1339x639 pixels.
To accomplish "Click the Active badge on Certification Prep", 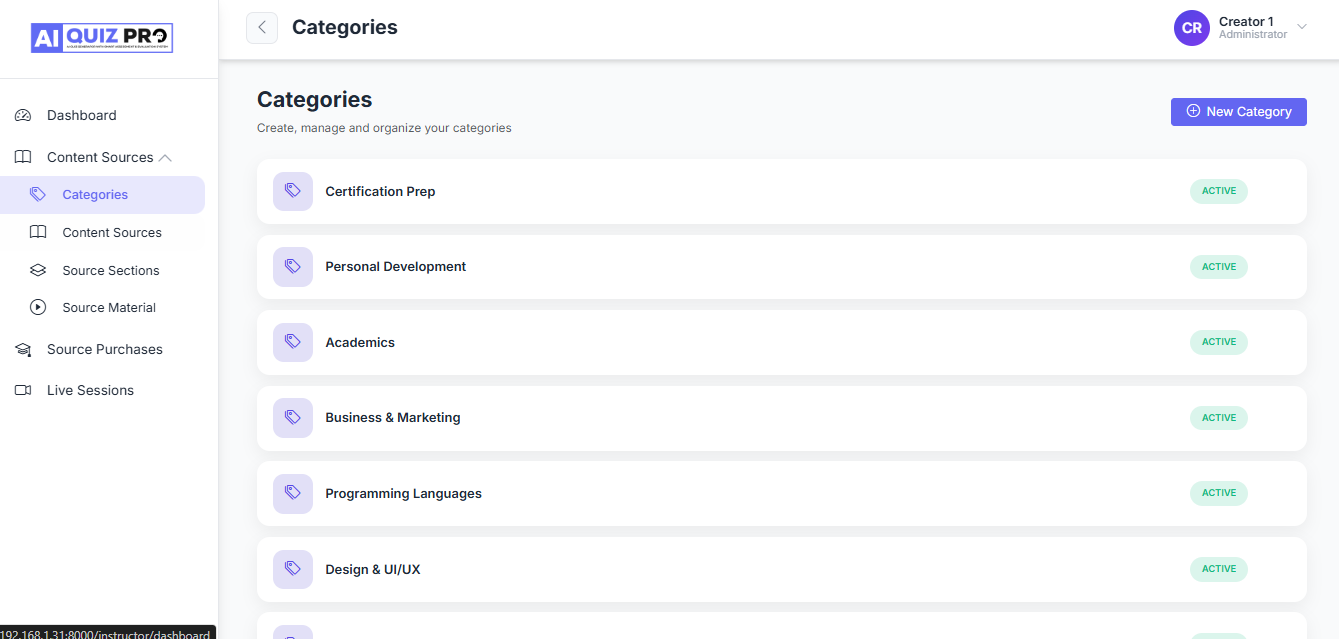I will coord(1219,191).
